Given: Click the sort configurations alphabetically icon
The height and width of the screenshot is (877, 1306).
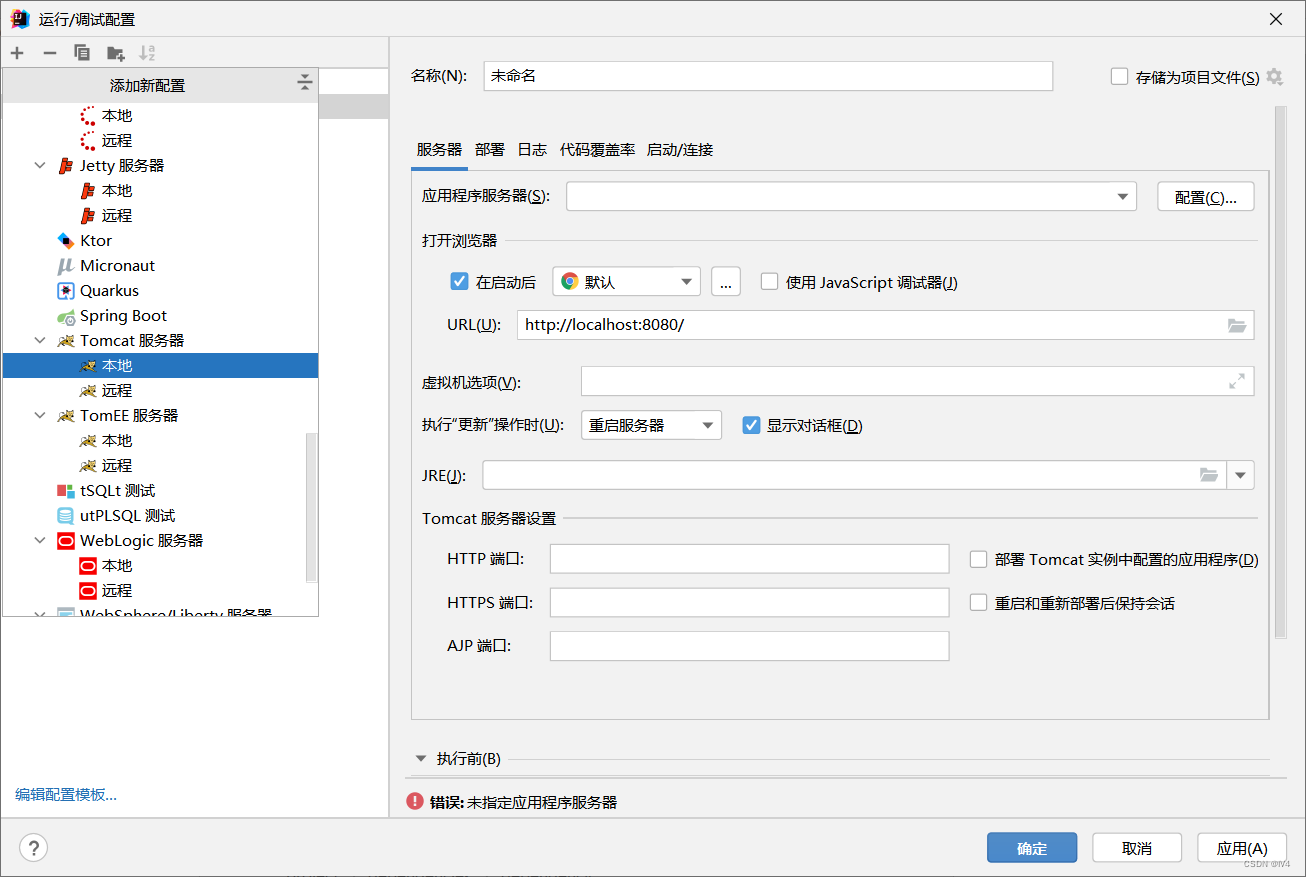Looking at the screenshot, I should point(147,52).
